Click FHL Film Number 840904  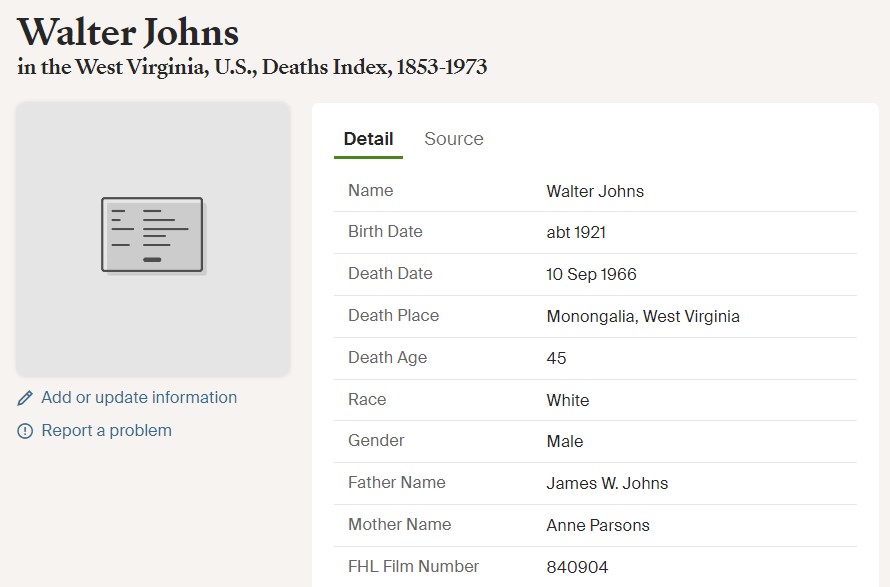pyautogui.click(x=577, y=567)
